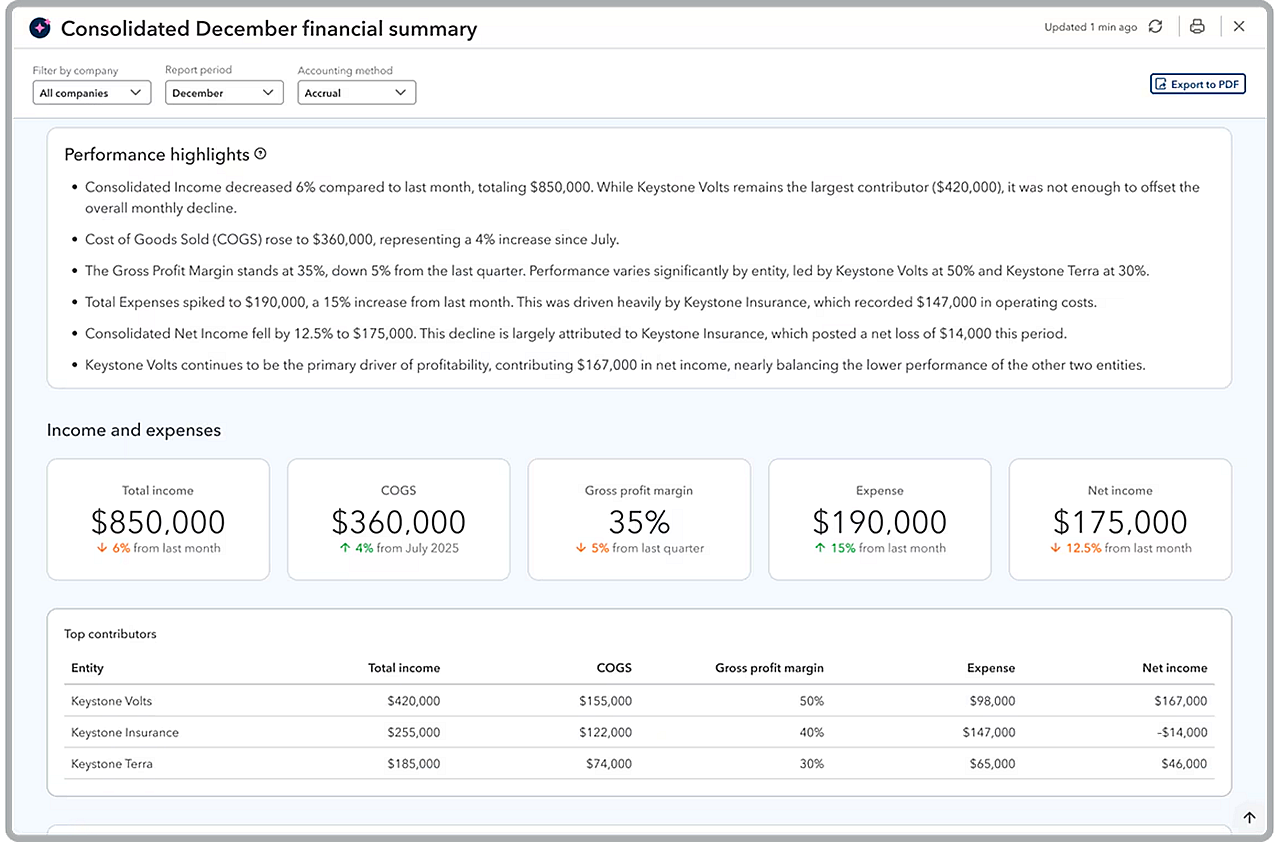Click Keystone Insurance COGS value $122,000

pyautogui.click(x=606, y=733)
